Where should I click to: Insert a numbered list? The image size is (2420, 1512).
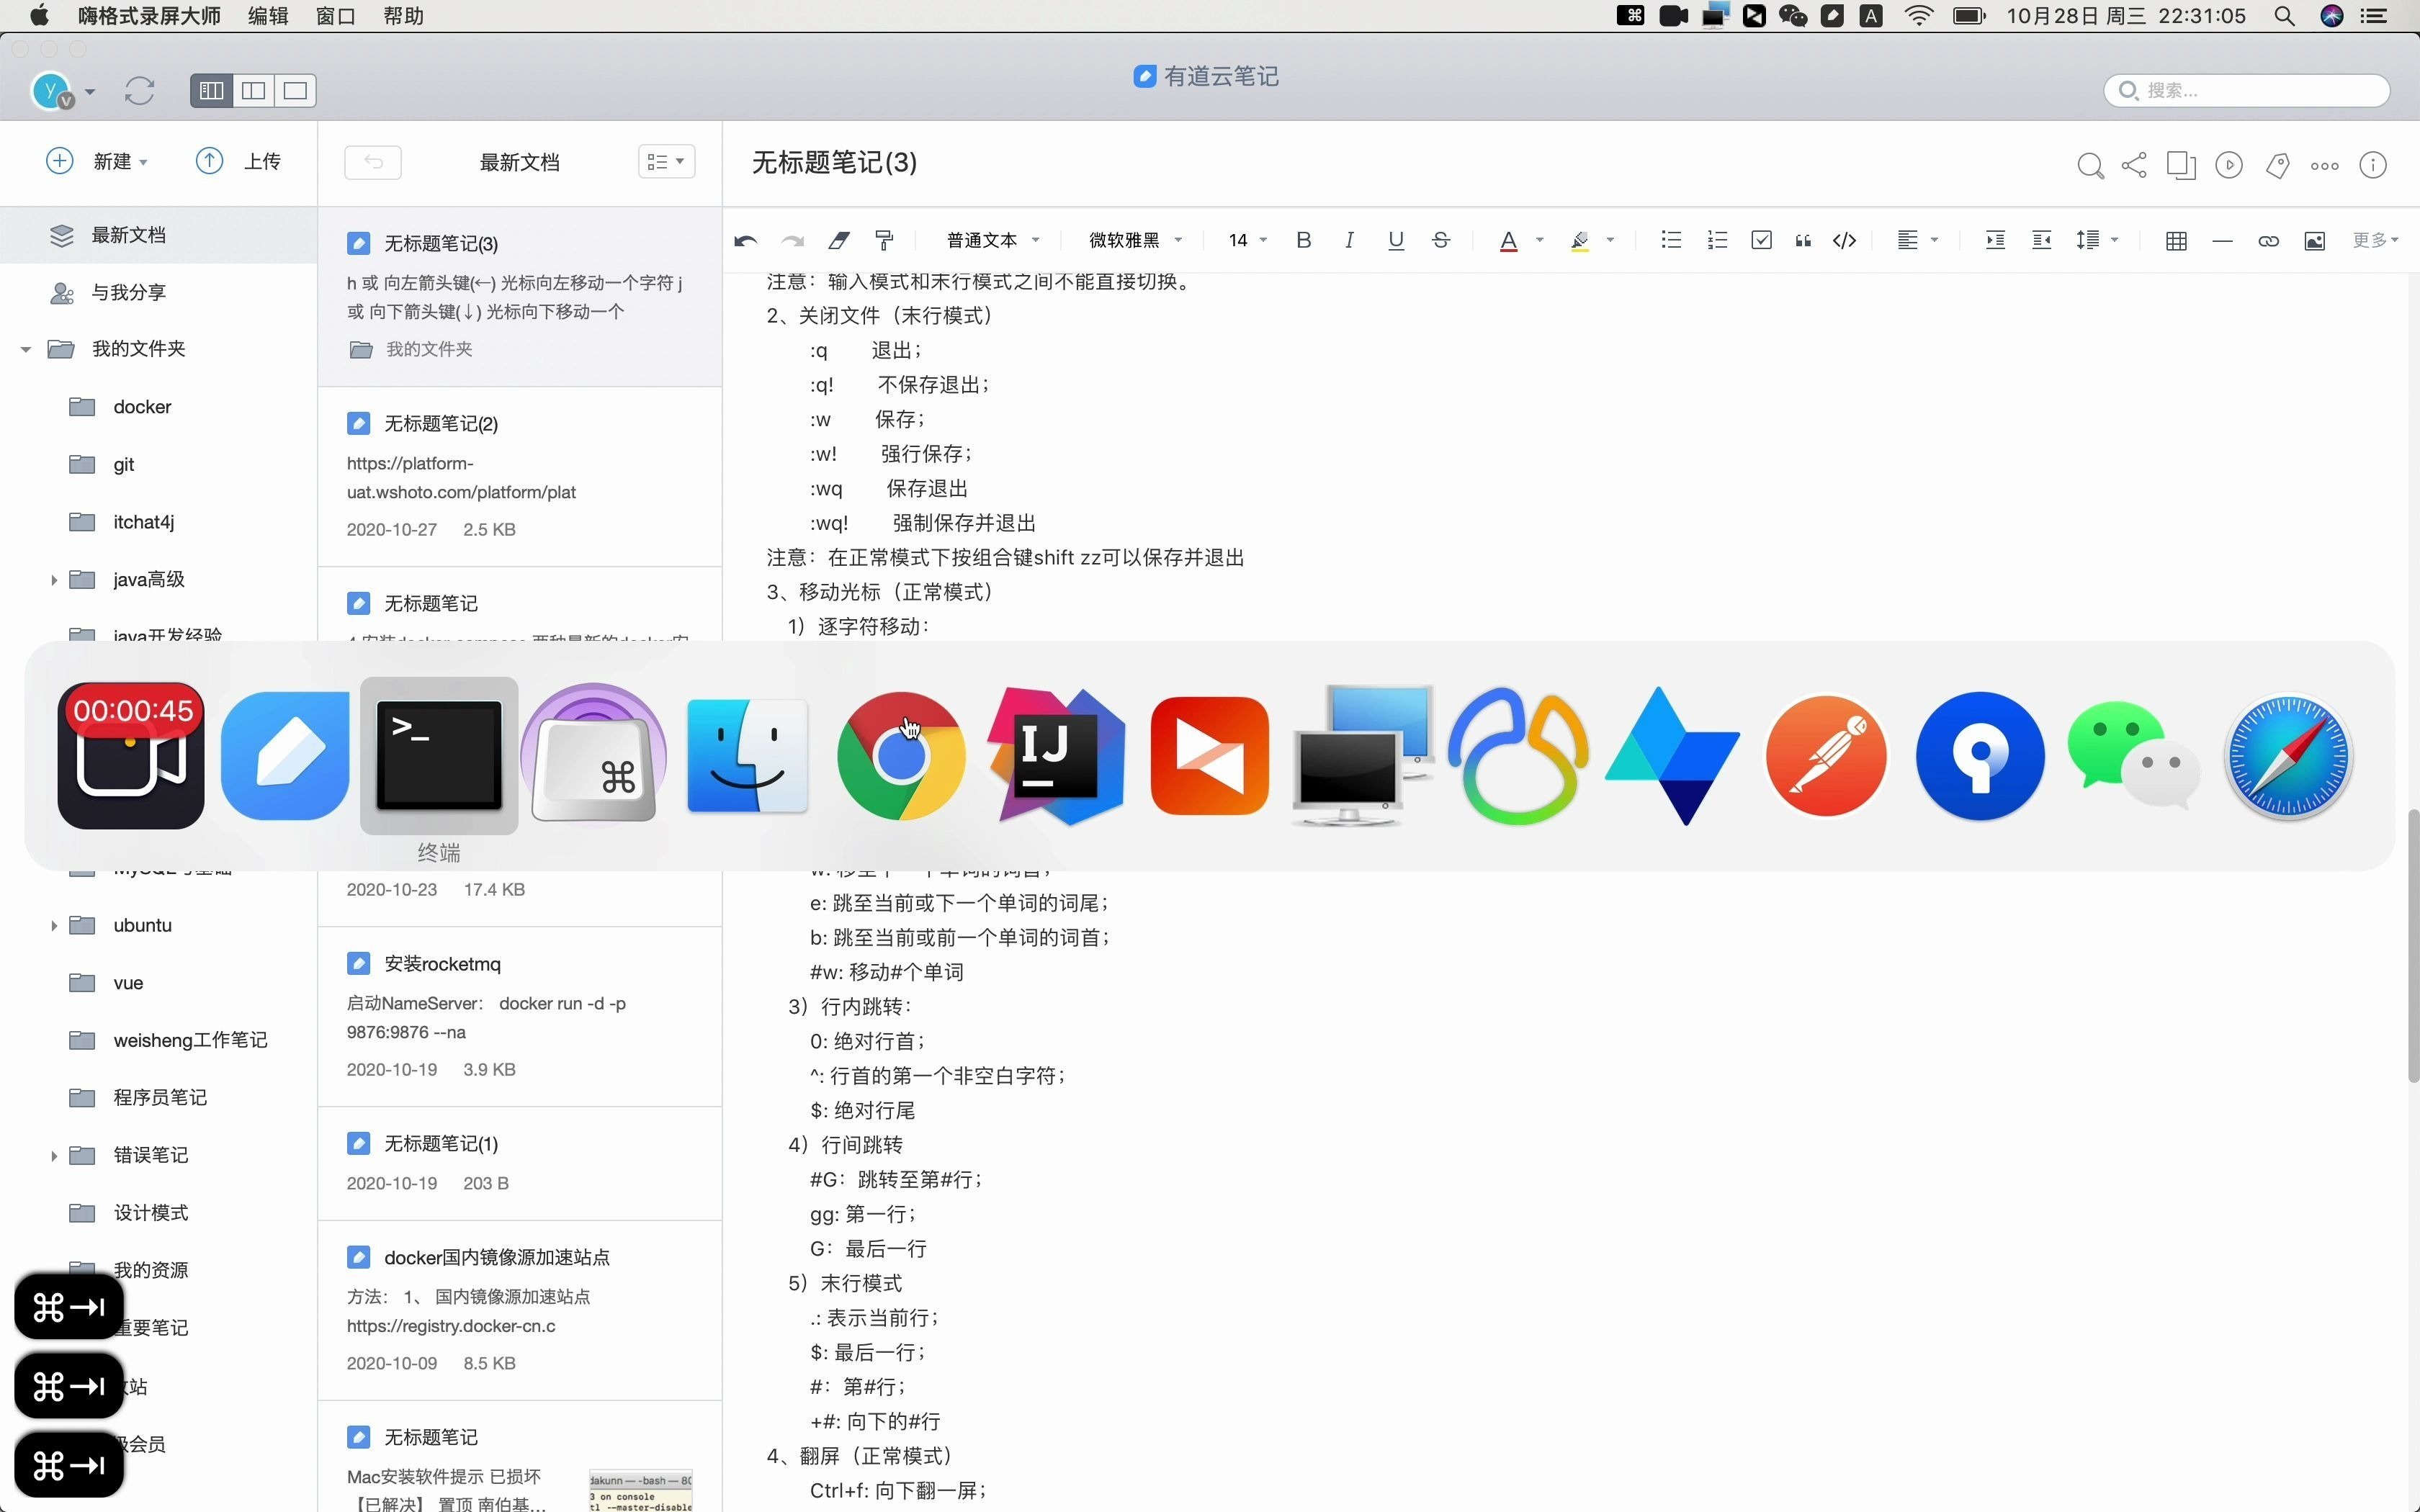point(1717,240)
